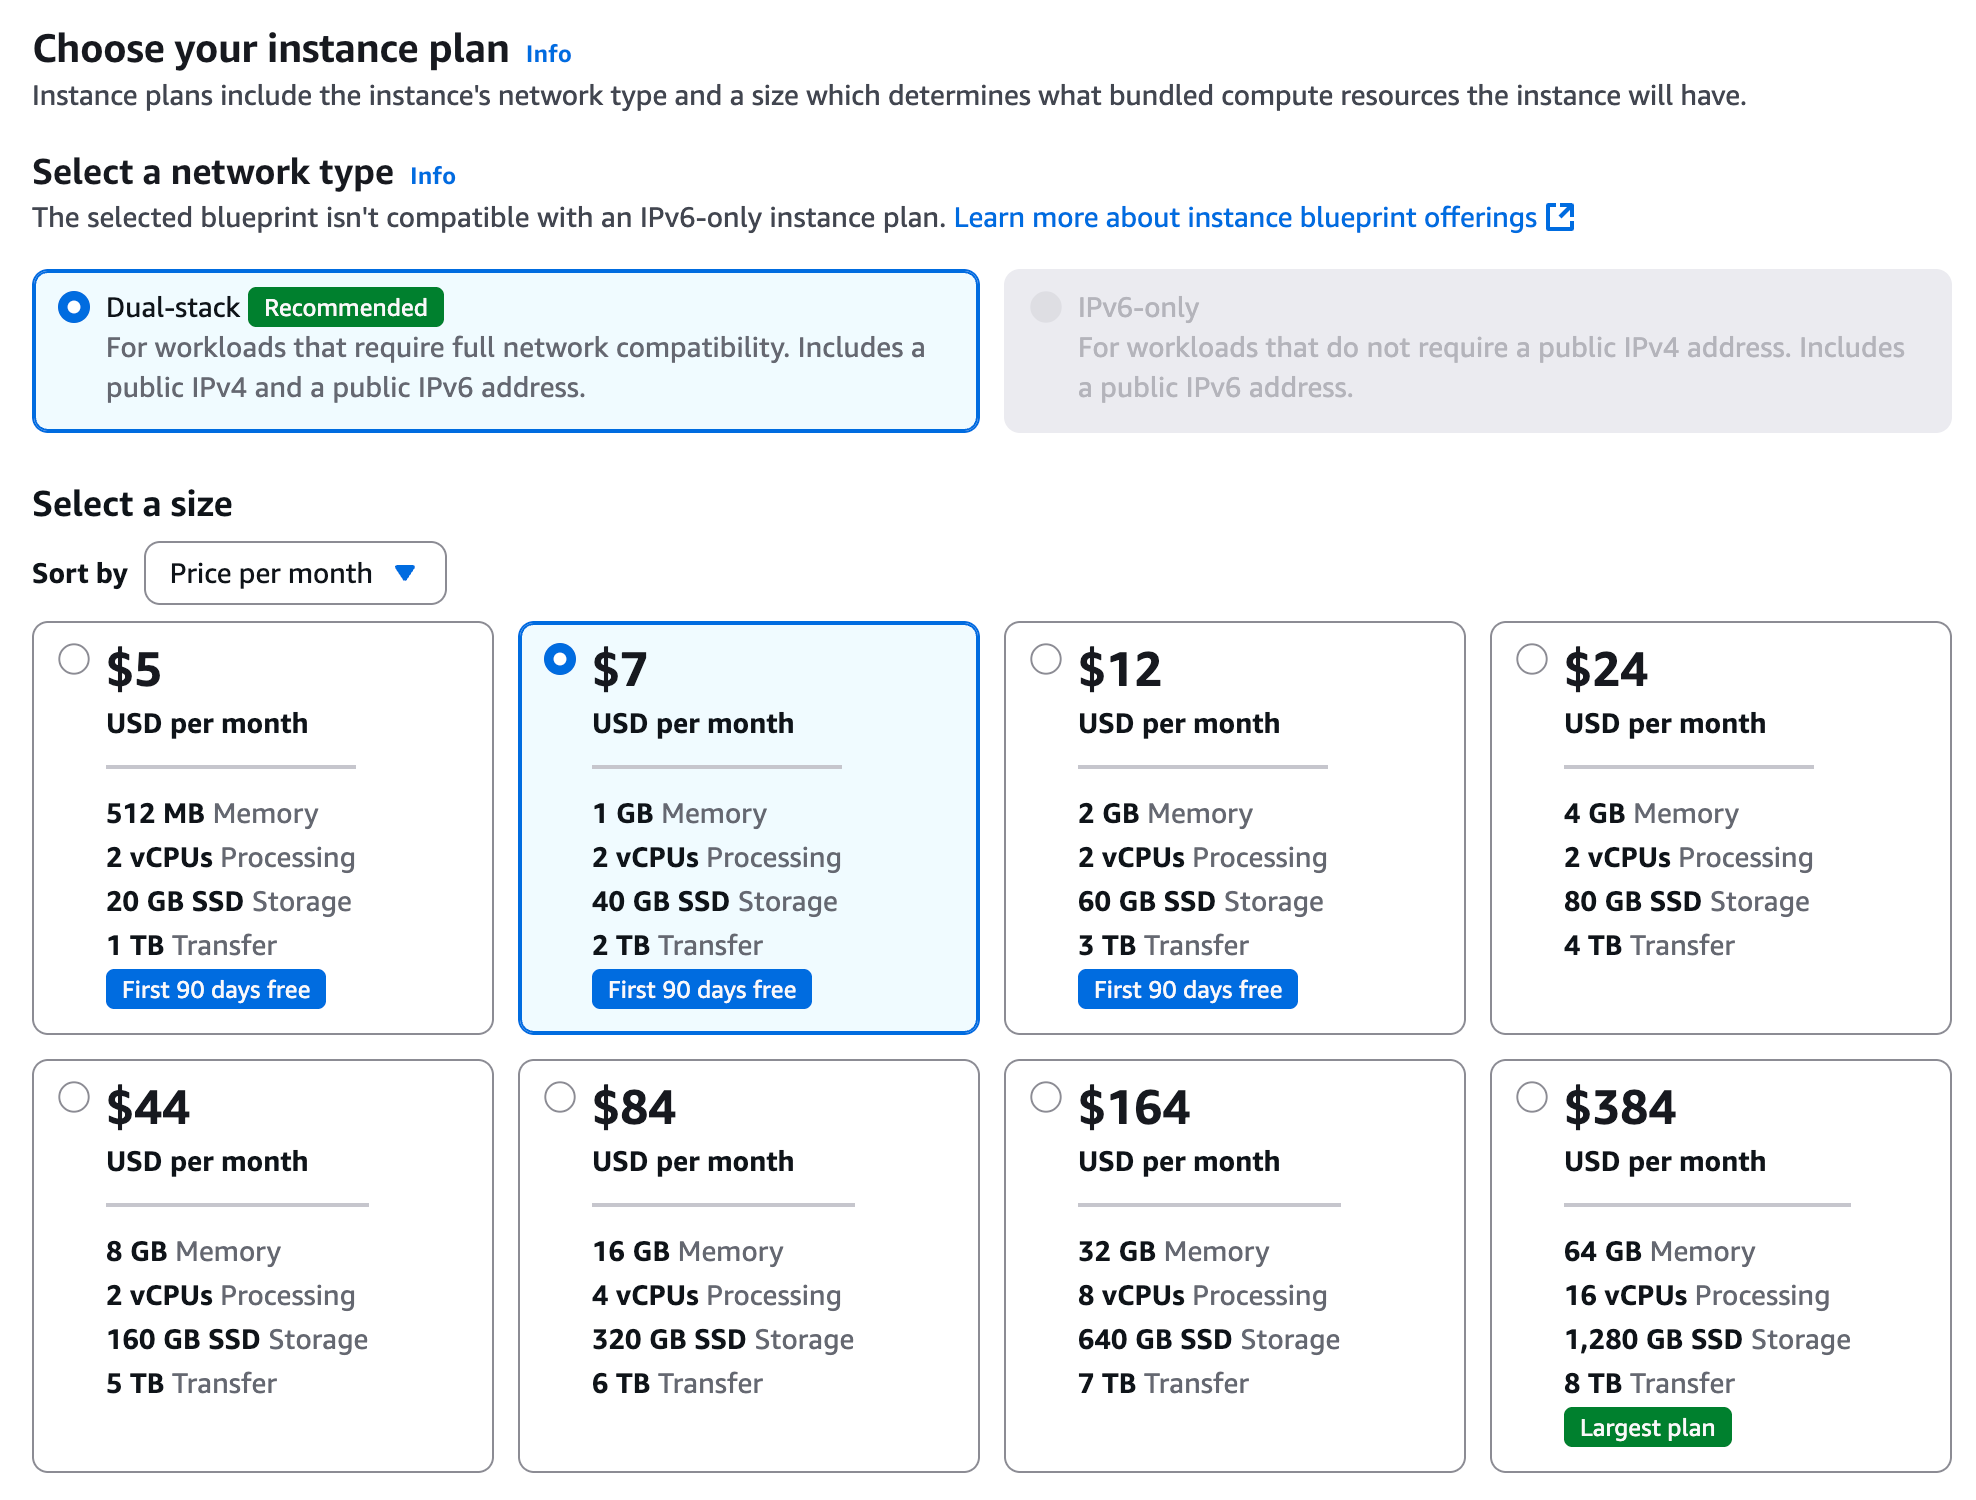Screen dimensions: 1976x1500
Task: Select the $84 per month plan radio
Action: (560, 1097)
